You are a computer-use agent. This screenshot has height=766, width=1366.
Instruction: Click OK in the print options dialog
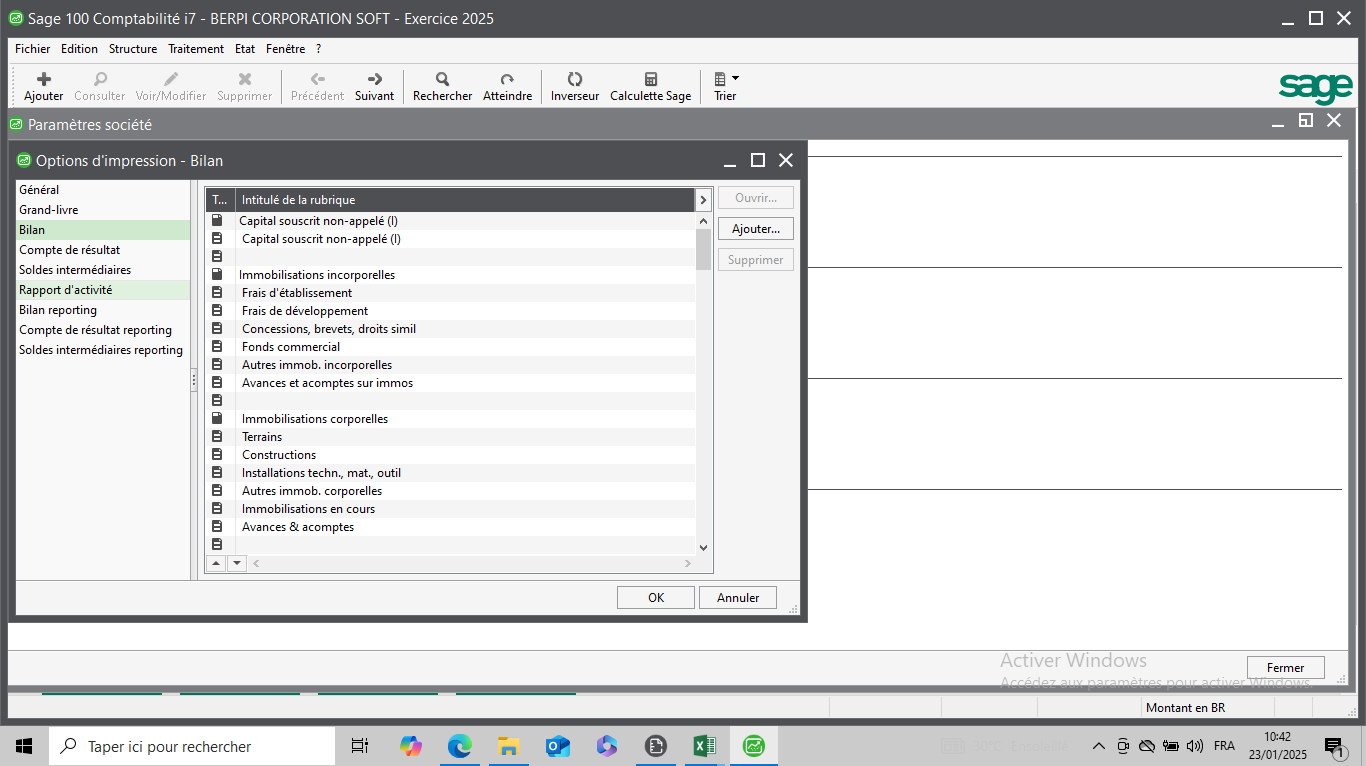click(656, 598)
